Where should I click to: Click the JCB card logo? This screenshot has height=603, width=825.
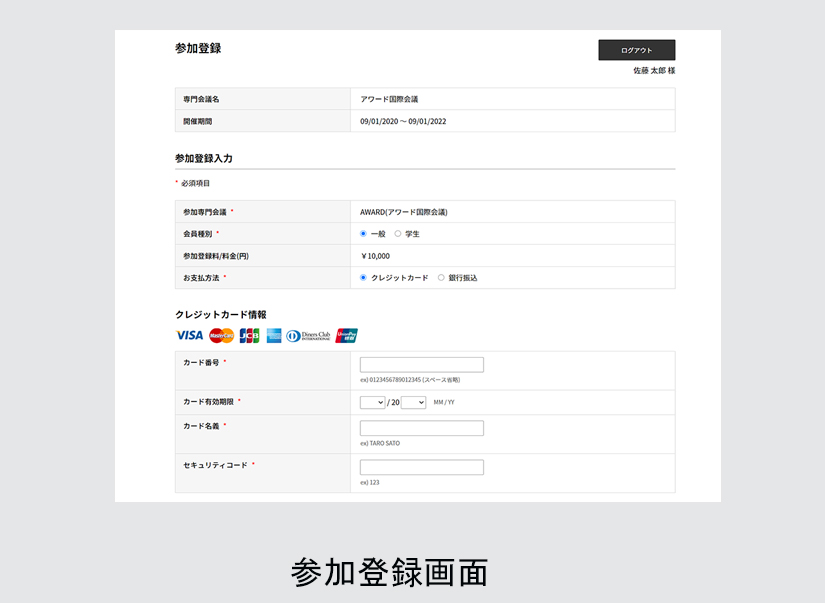pos(249,335)
